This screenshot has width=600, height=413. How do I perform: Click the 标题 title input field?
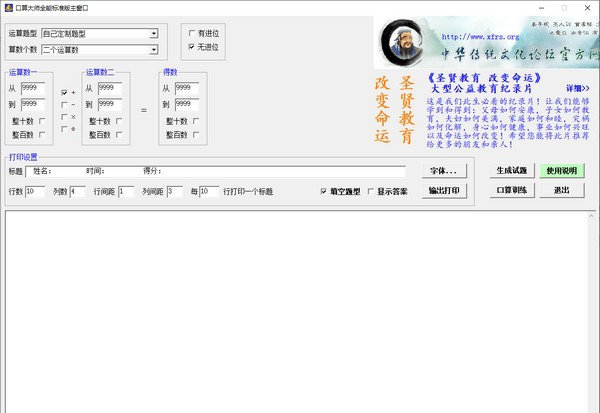click(x=215, y=171)
